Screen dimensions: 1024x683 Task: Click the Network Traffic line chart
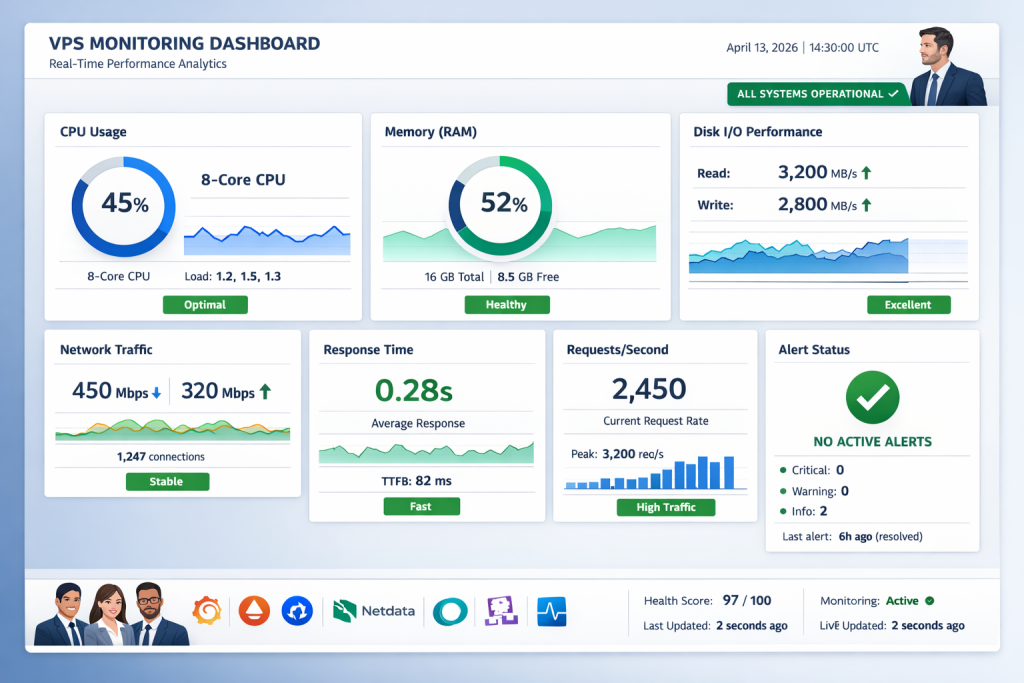click(172, 431)
